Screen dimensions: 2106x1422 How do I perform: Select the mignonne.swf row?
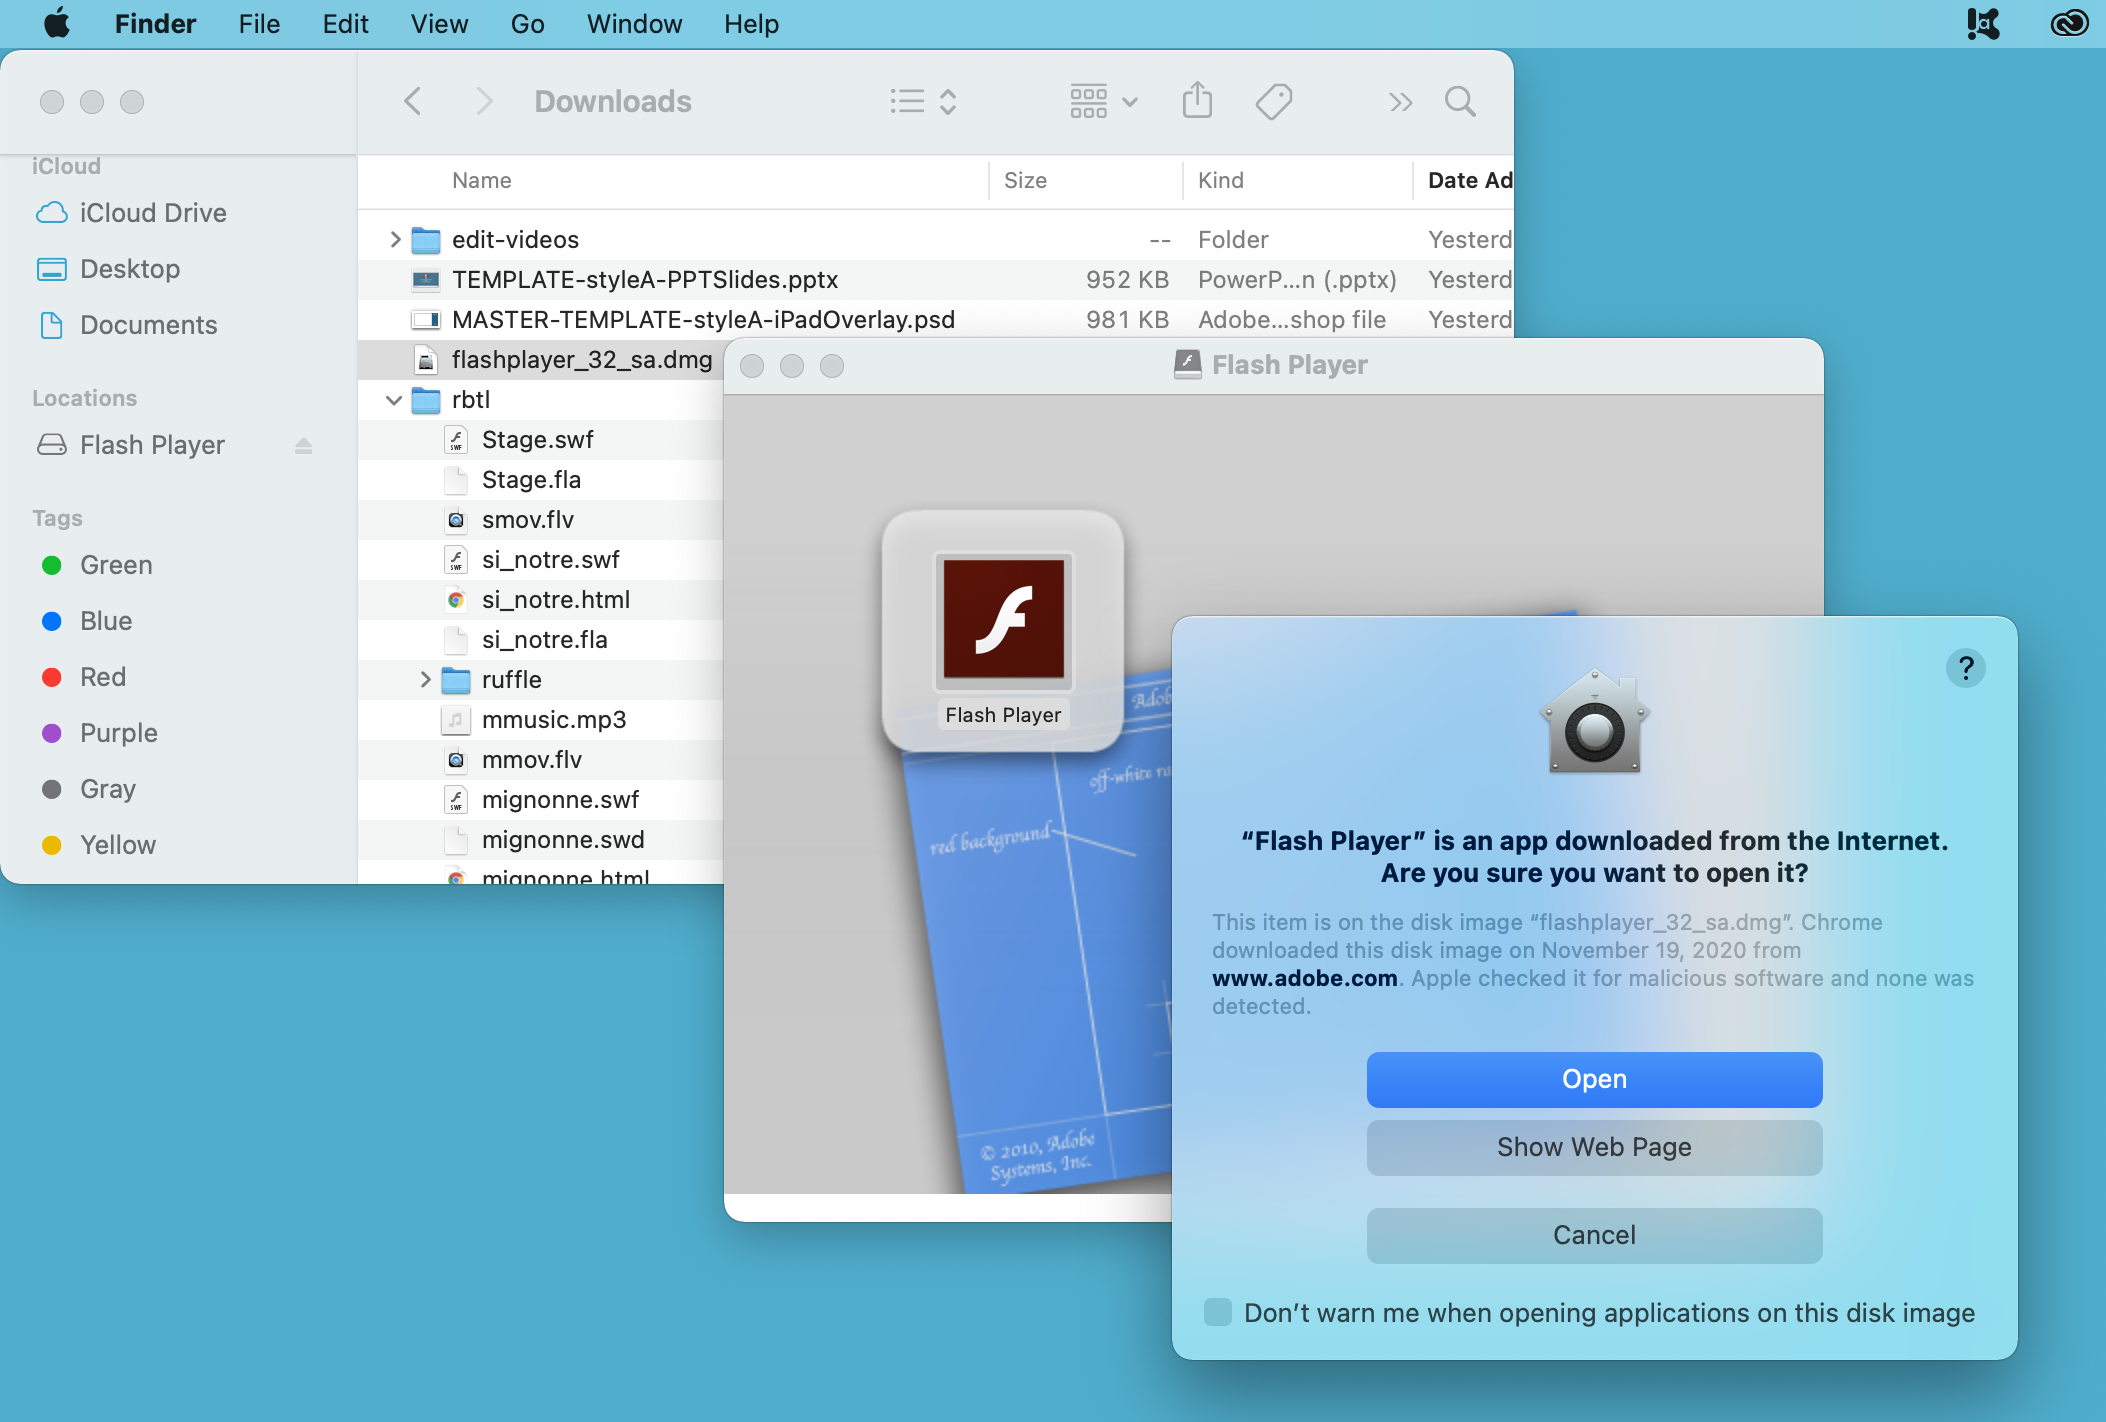click(x=540, y=800)
